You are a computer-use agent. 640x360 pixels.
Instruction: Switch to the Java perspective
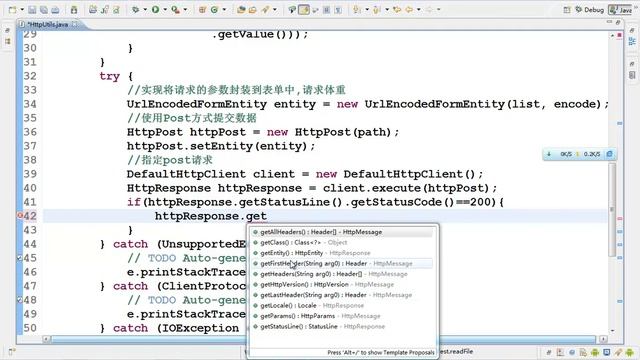point(621,9)
